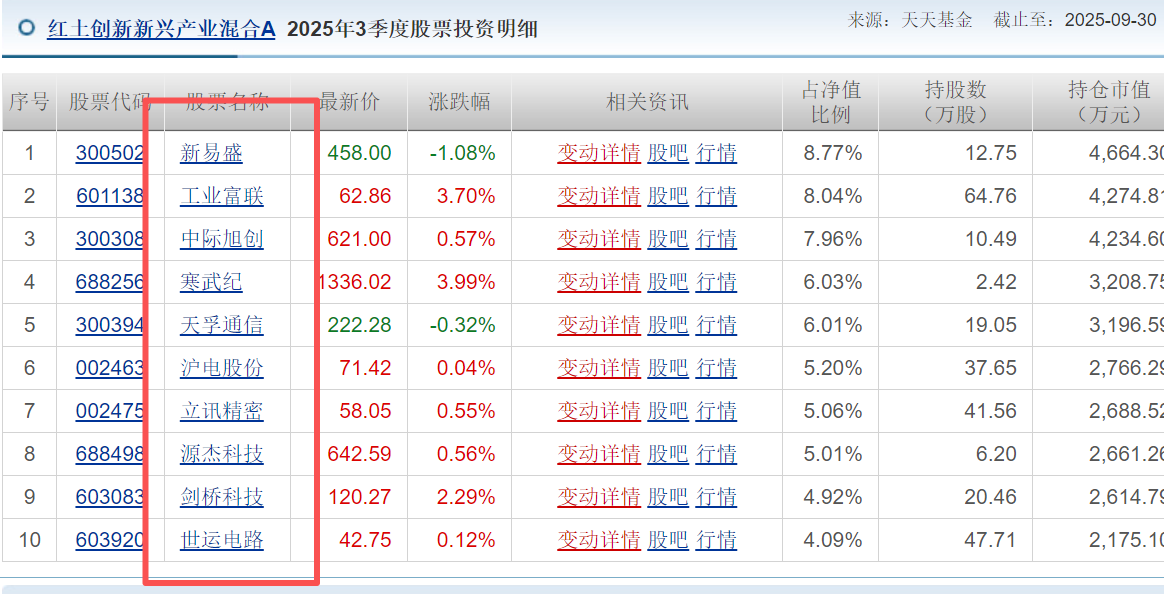Open 股吧 for 源杰科技 row

click(x=668, y=454)
